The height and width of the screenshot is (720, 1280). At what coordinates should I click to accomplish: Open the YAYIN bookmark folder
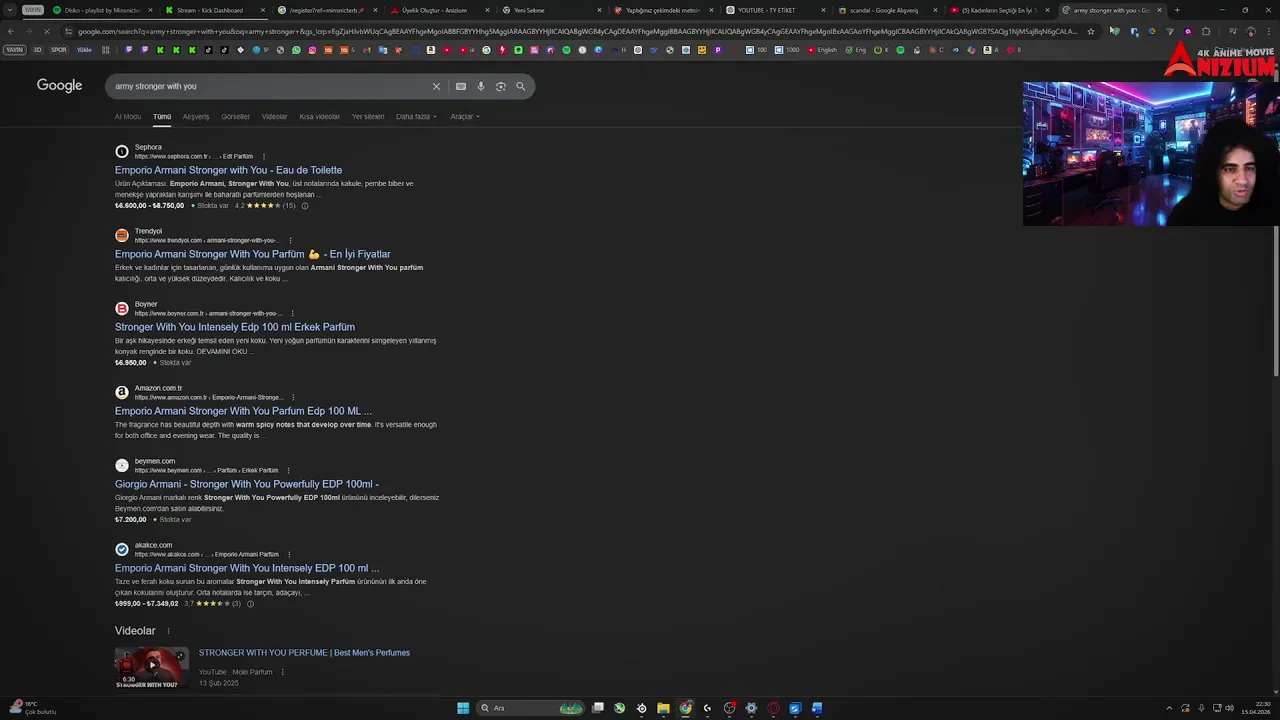pos(14,50)
